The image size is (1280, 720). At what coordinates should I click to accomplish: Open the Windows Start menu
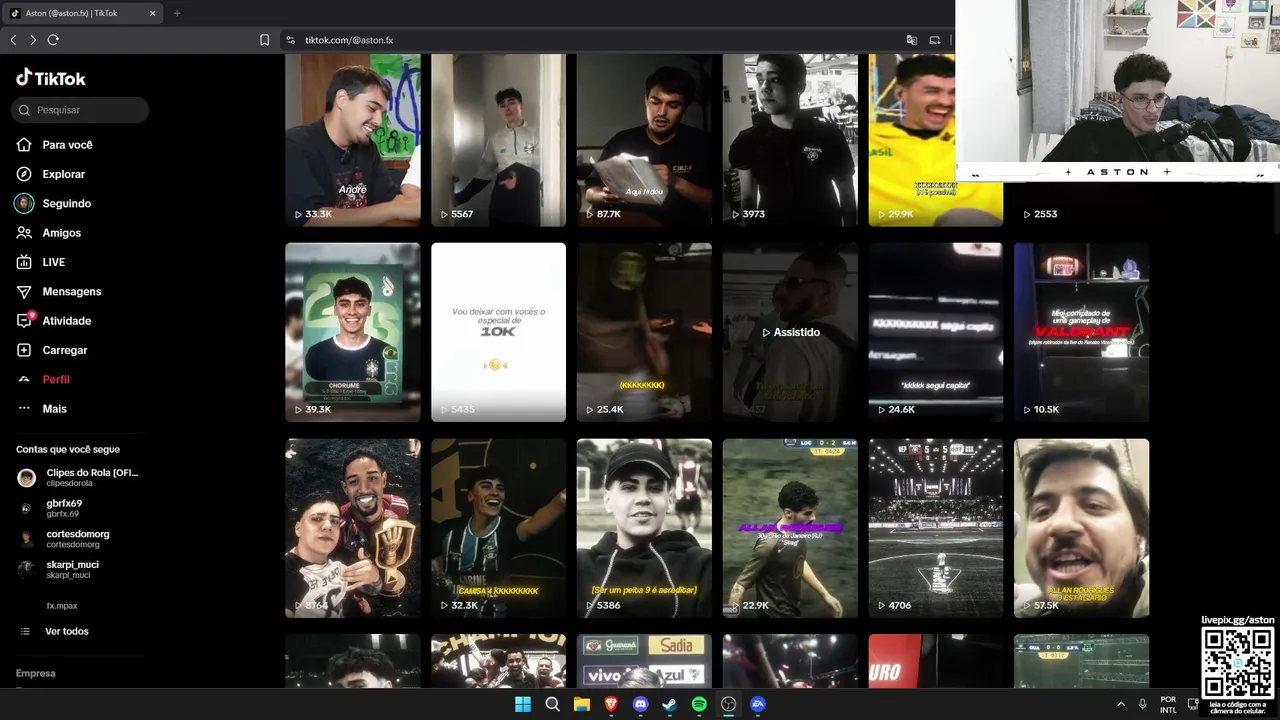523,704
